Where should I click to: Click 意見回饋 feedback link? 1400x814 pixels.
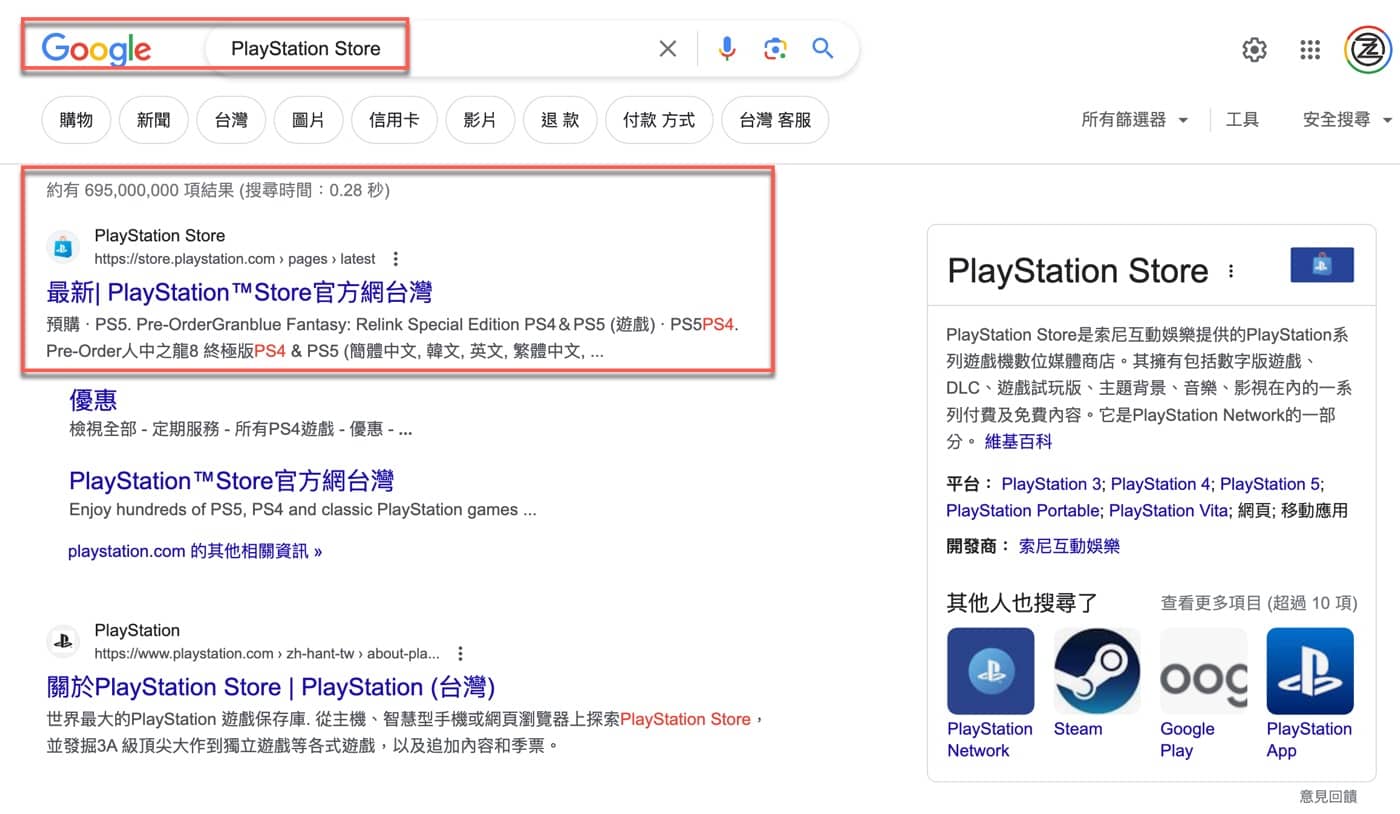[x=1328, y=796]
